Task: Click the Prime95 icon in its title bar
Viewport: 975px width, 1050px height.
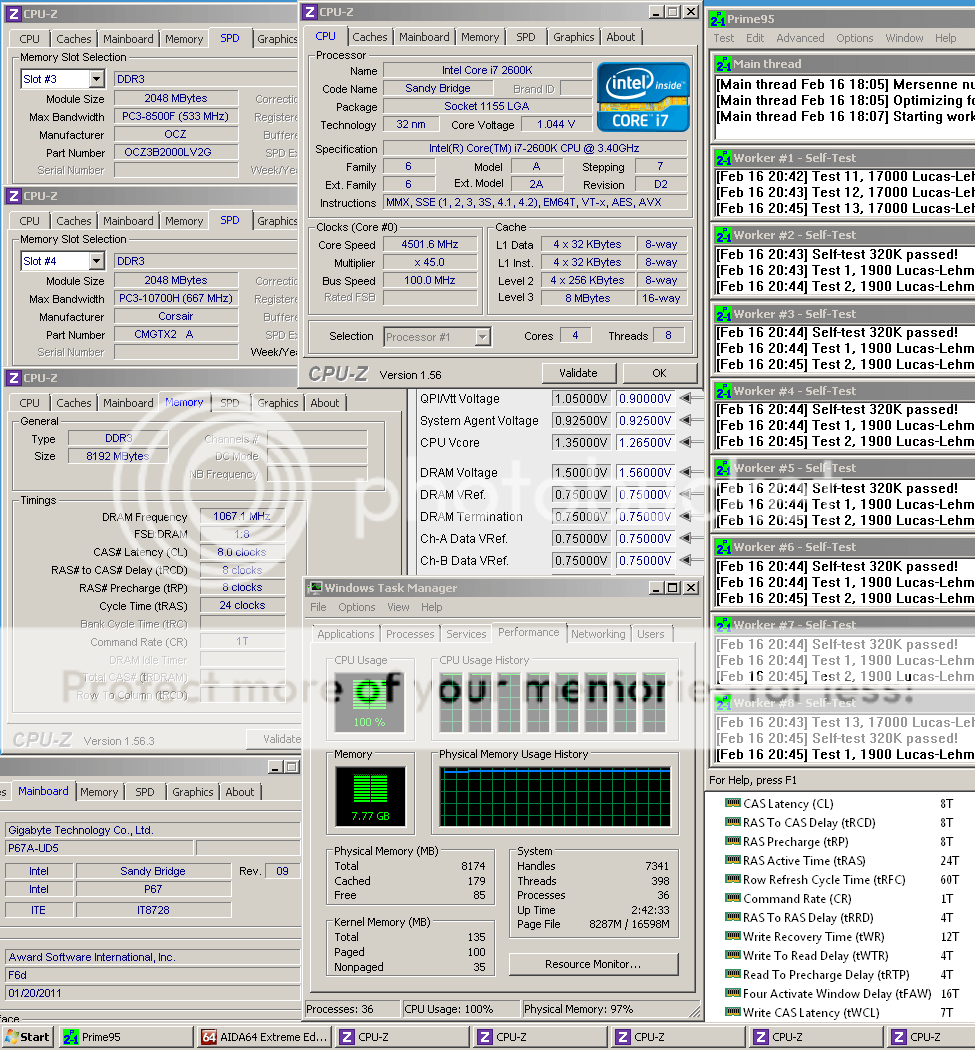Action: point(718,19)
